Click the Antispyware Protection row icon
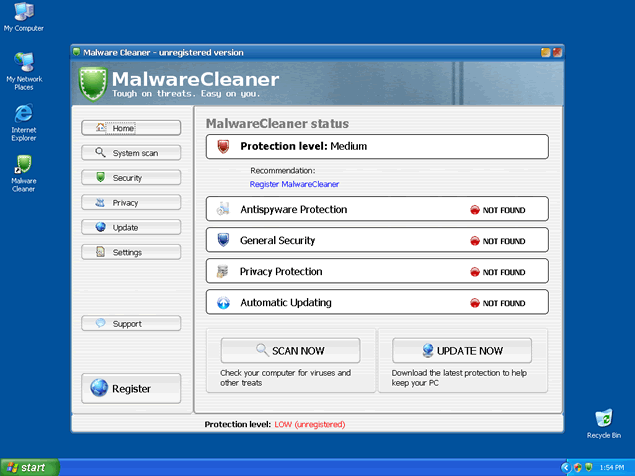Screen dimensions: 635x476 pyautogui.click(x=223, y=209)
